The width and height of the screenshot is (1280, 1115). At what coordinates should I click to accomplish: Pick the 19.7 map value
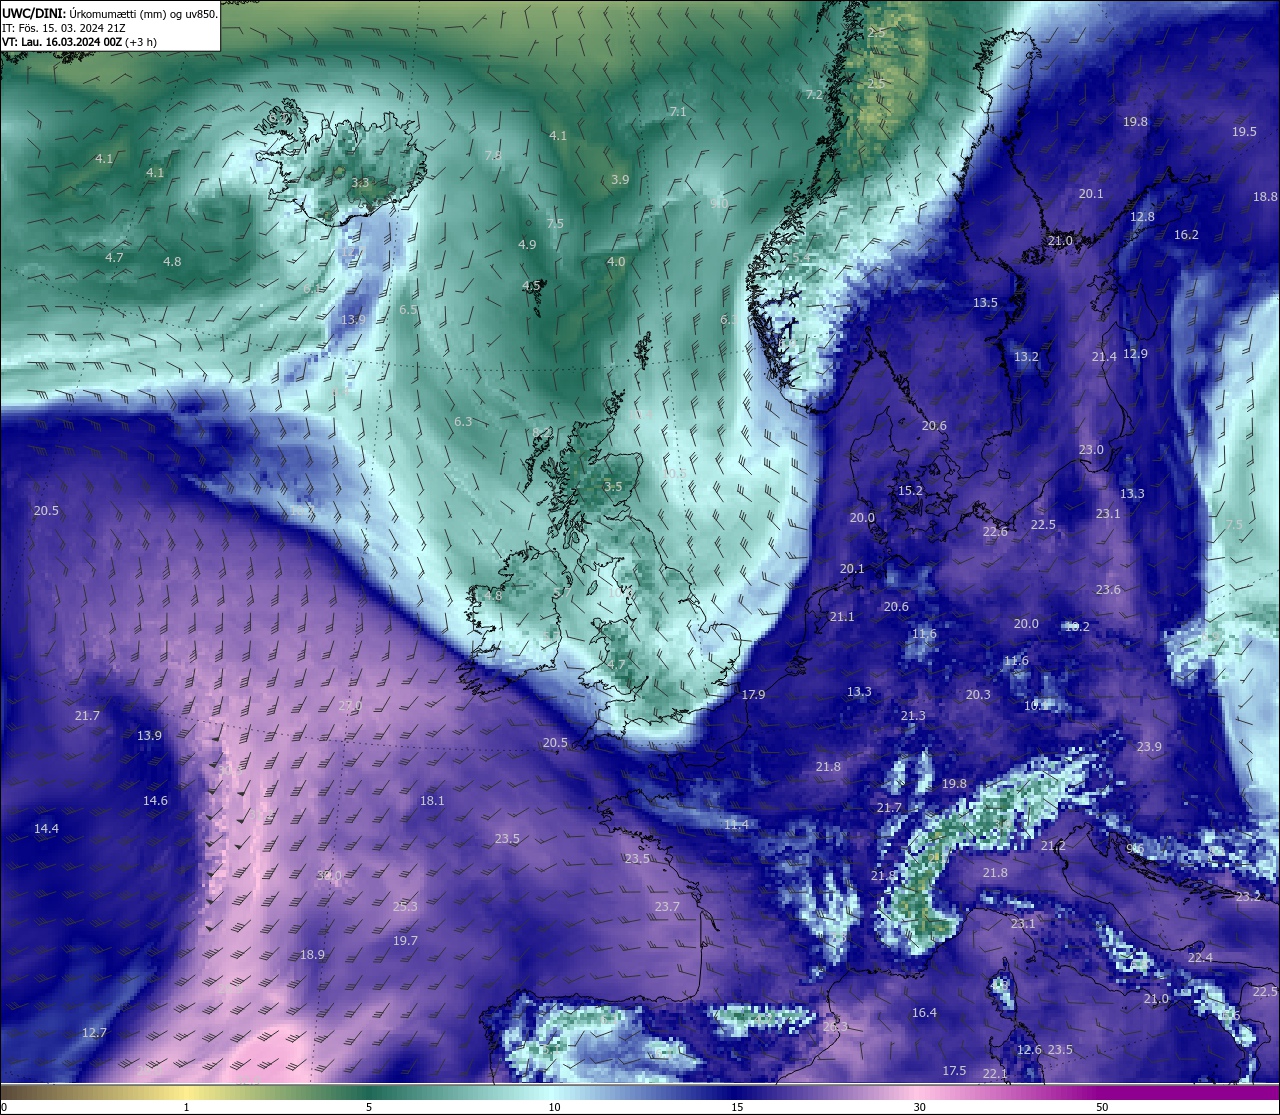405,941
